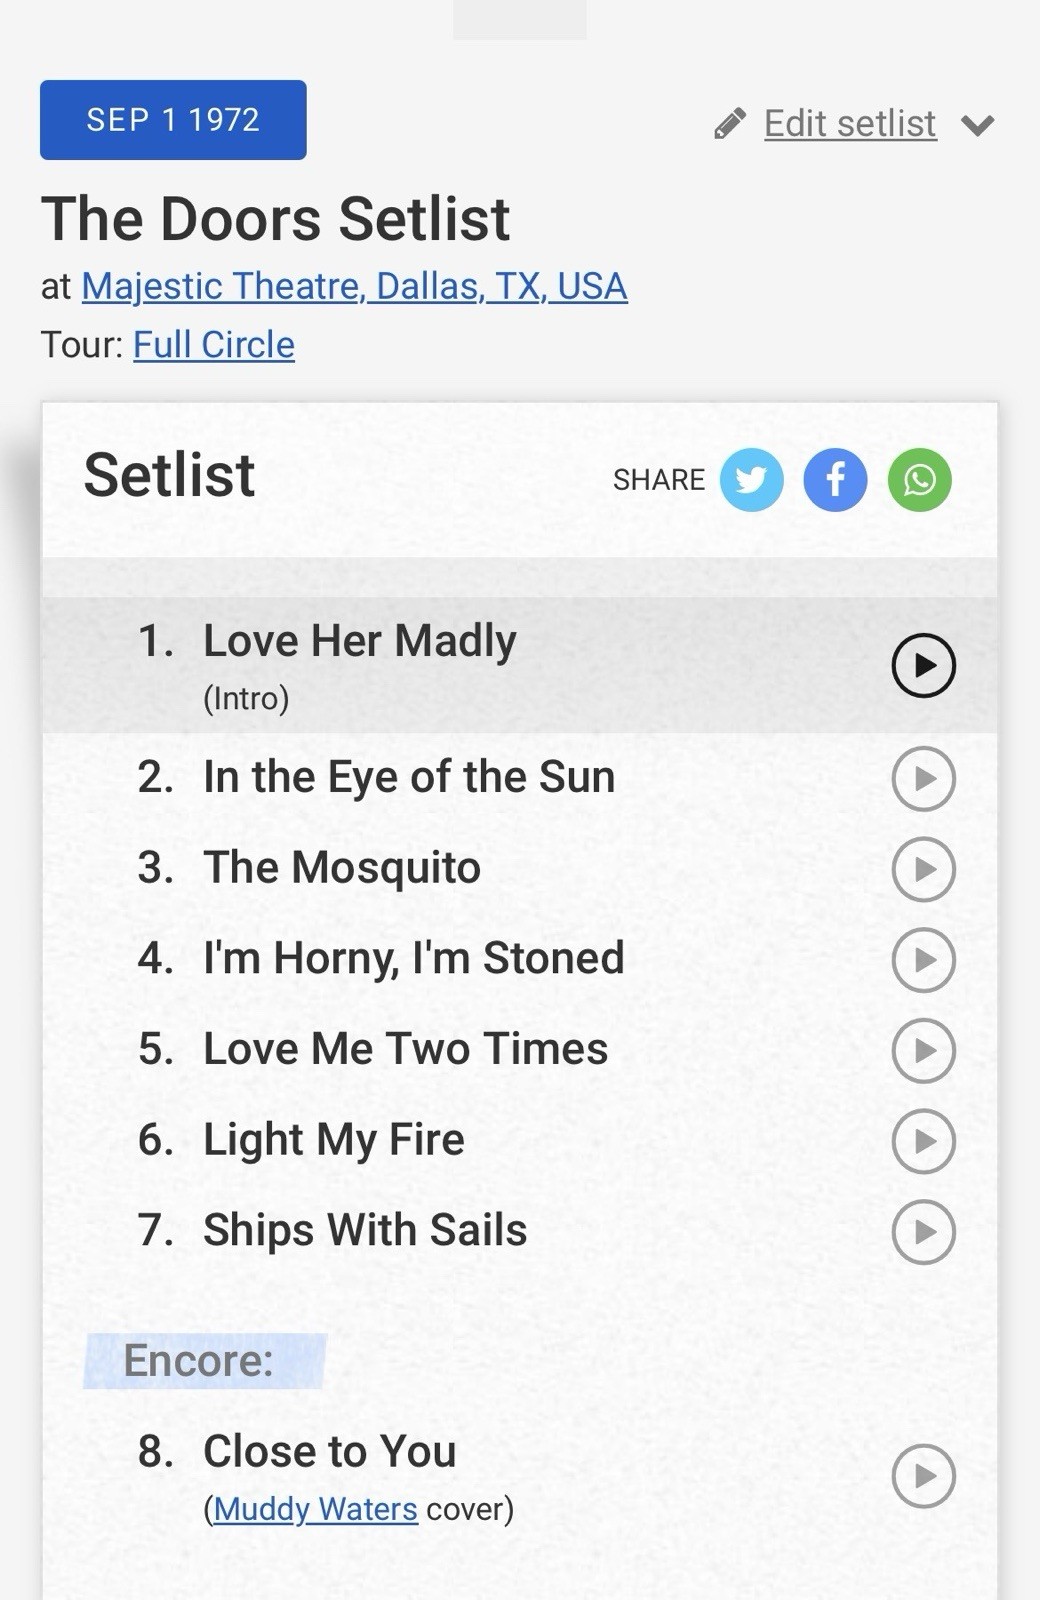Share setlist via WhatsApp
Screen dimensions: 1040x1600
919,480
